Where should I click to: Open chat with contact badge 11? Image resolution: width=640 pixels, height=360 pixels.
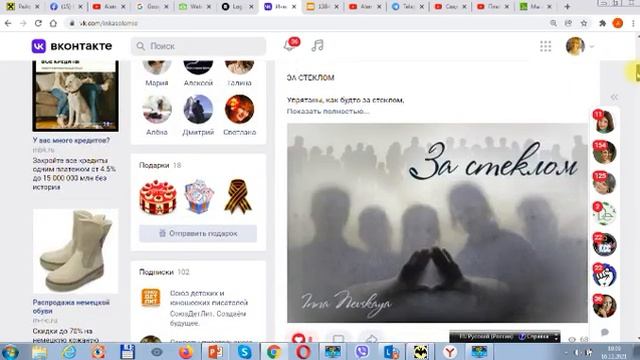(x=604, y=122)
